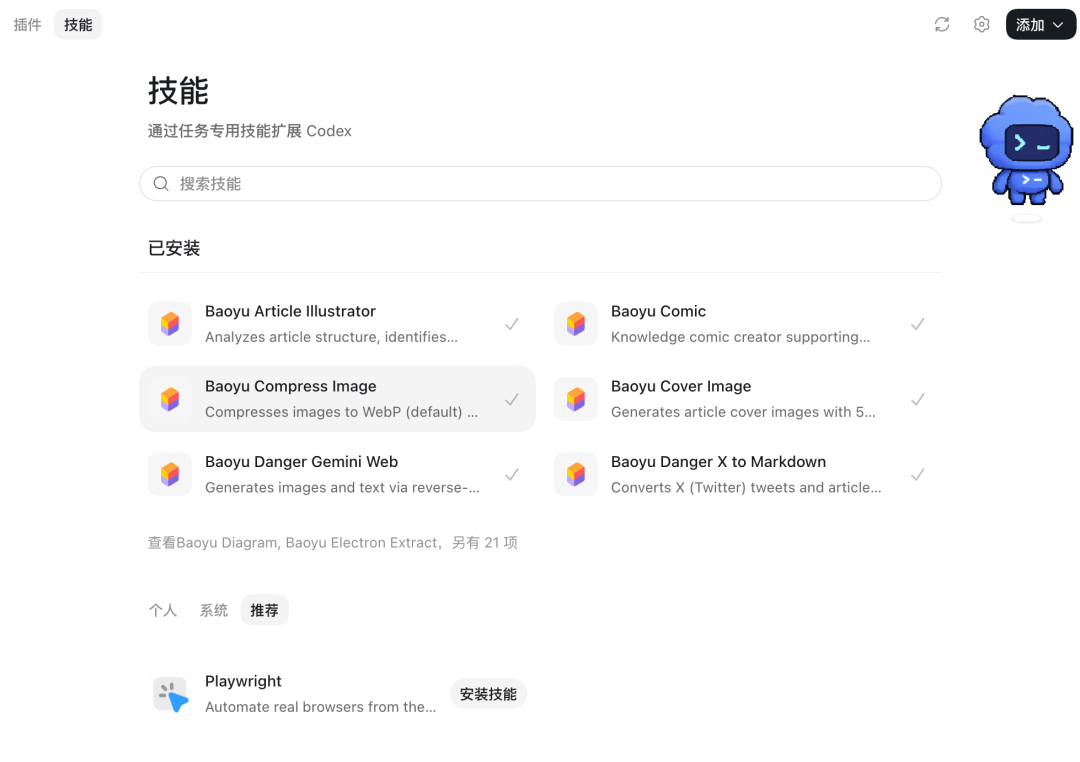Image resolution: width=1080 pixels, height=762 pixels.
Task: Open the Baoyu Article Illustrator title
Action: (x=290, y=311)
